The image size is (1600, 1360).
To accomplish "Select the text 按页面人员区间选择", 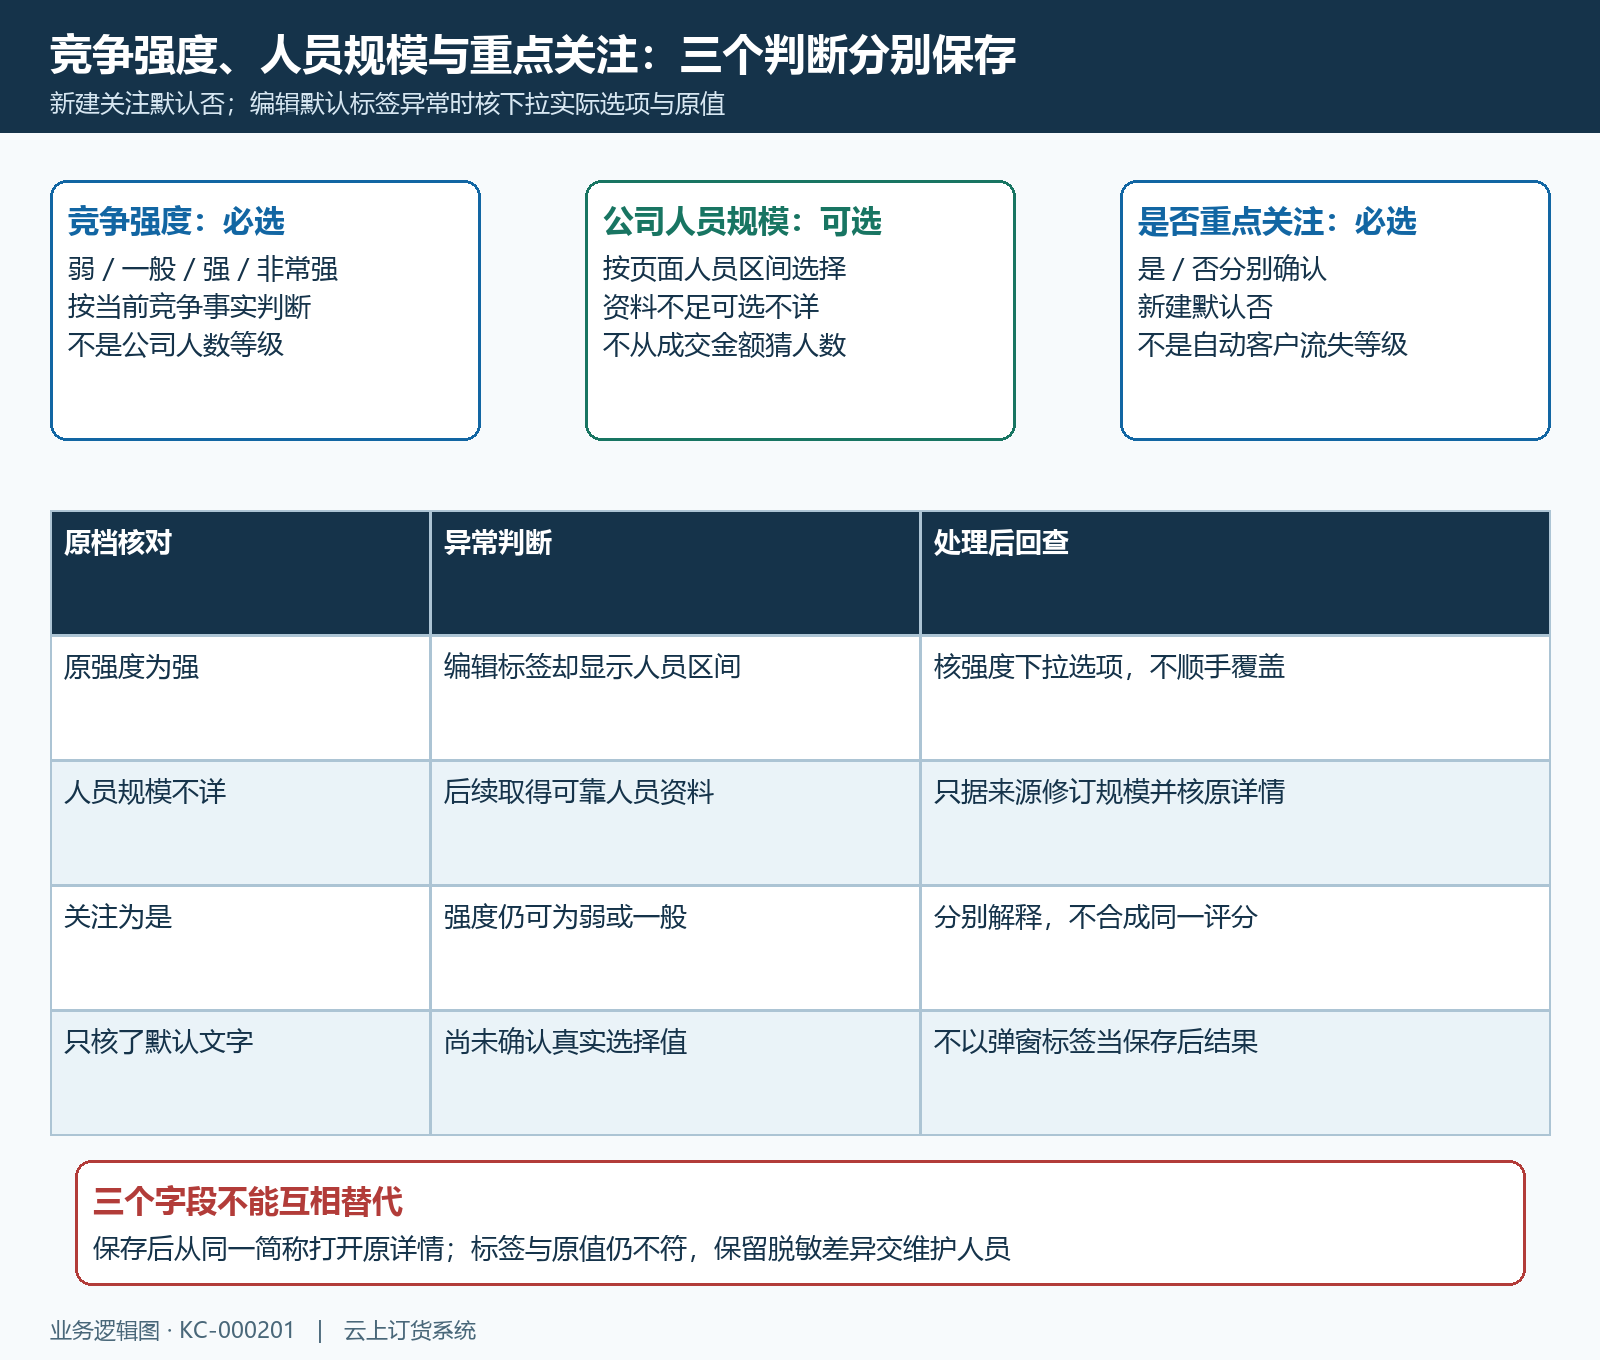I will [724, 269].
